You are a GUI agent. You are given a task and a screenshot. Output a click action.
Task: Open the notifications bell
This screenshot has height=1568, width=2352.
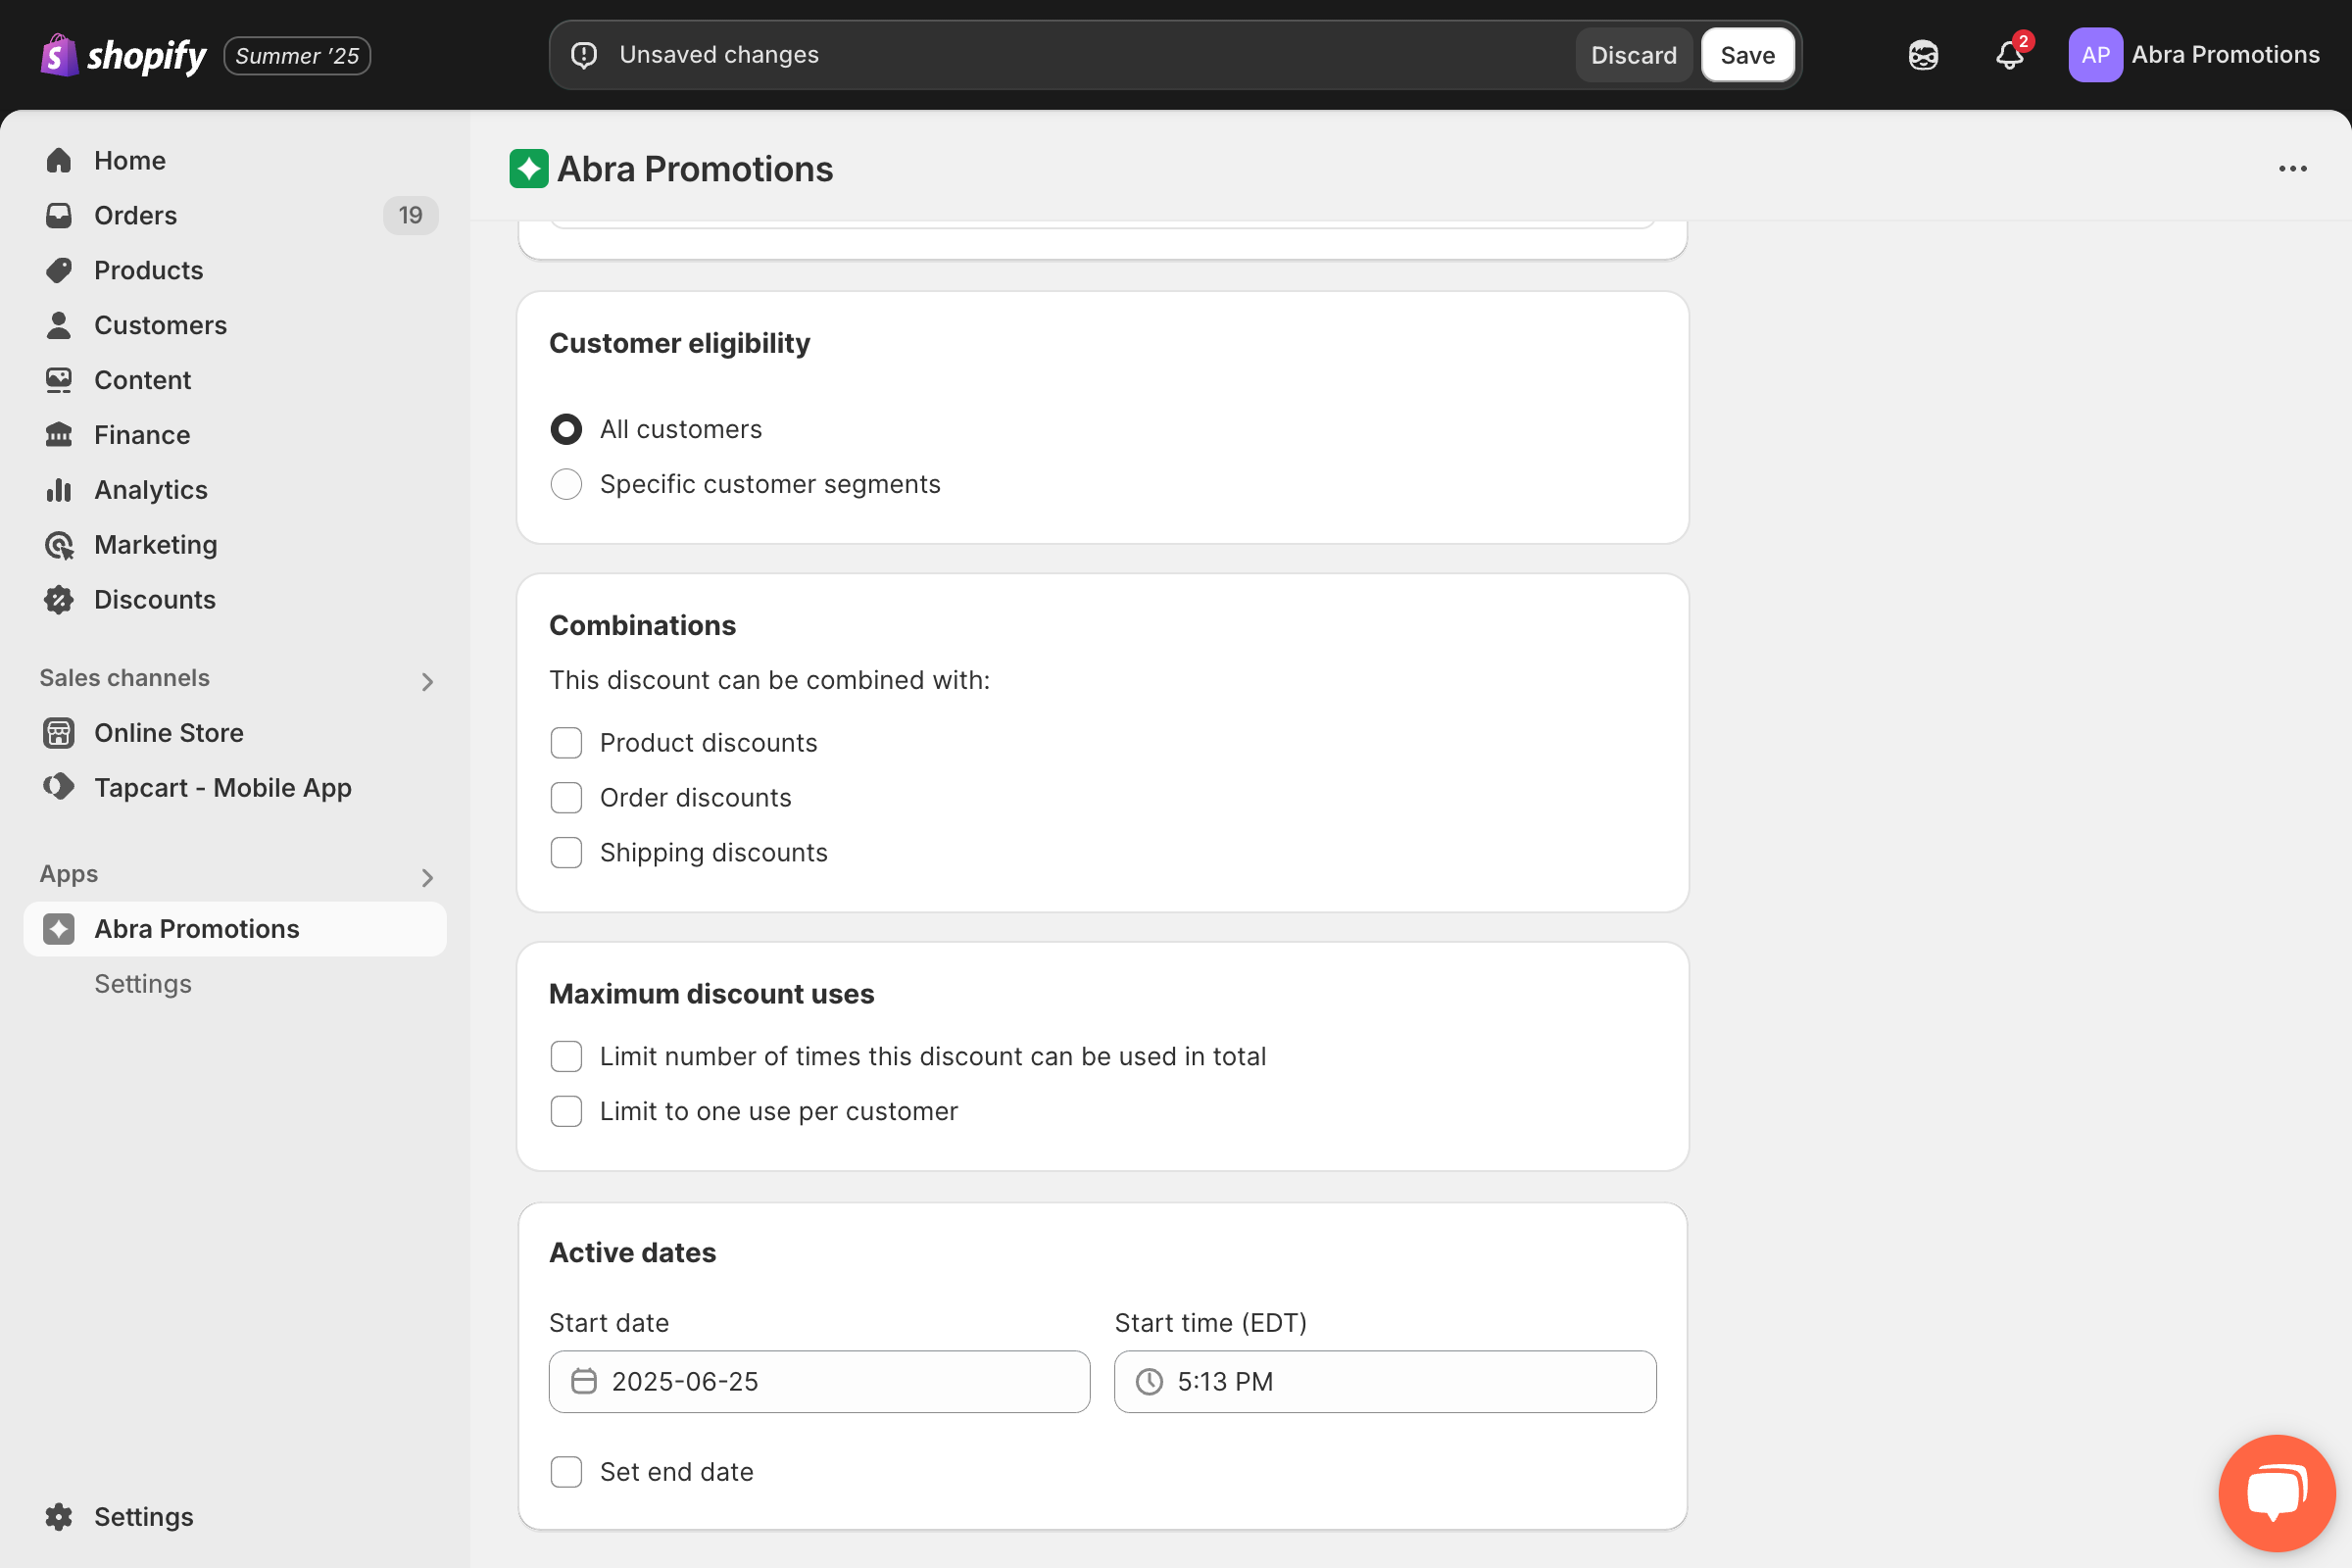[x=2010, y=55]
